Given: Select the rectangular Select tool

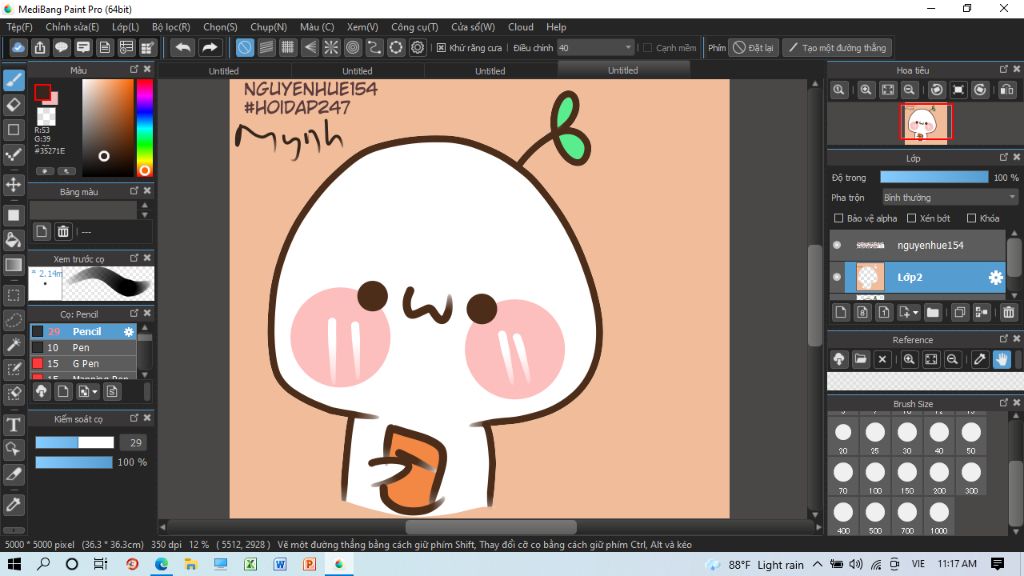Looking at the screenshot, I should pyautogui.click(x=14, y=295).
